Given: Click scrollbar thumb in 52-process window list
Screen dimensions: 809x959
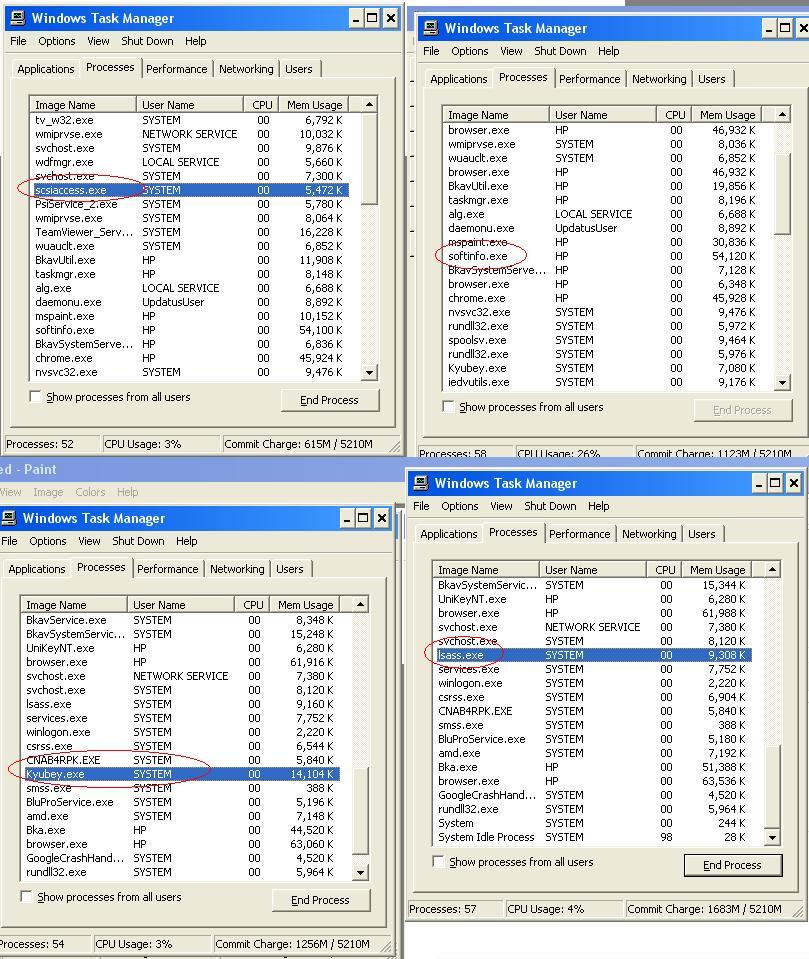Looking at the screenshot, I should (x=369, y=158).
